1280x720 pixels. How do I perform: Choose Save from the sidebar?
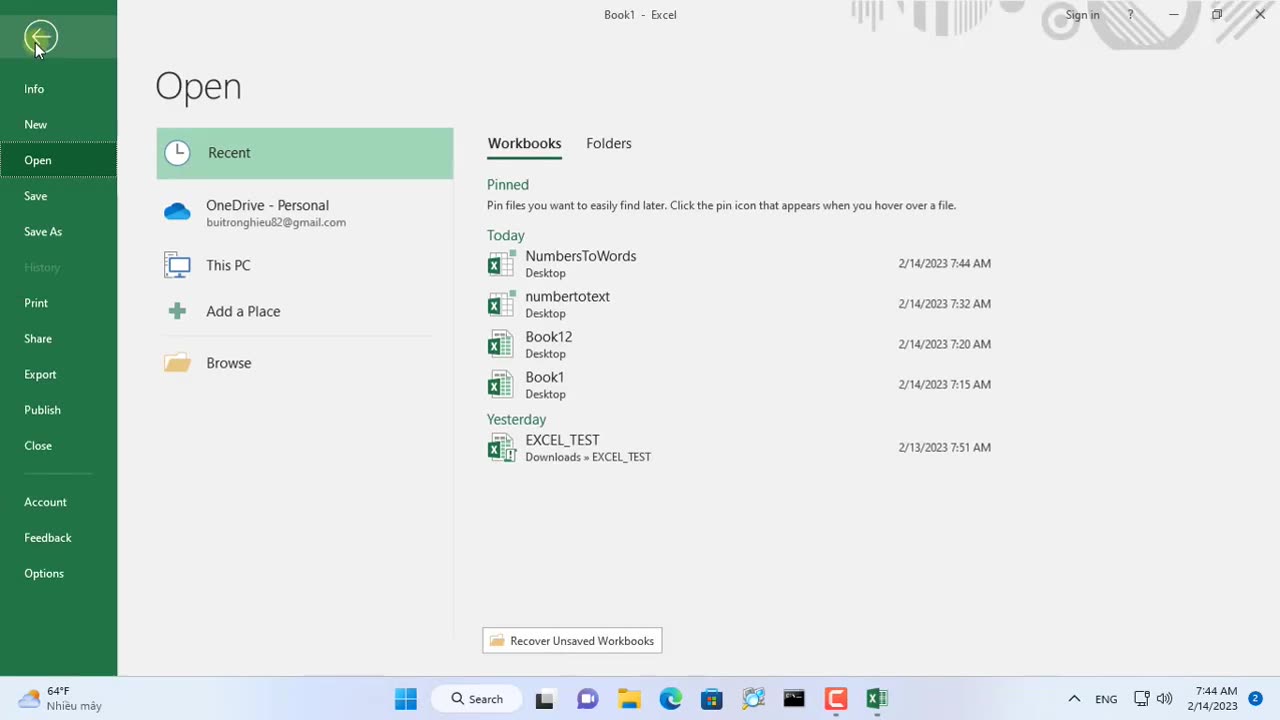[58, 196]
